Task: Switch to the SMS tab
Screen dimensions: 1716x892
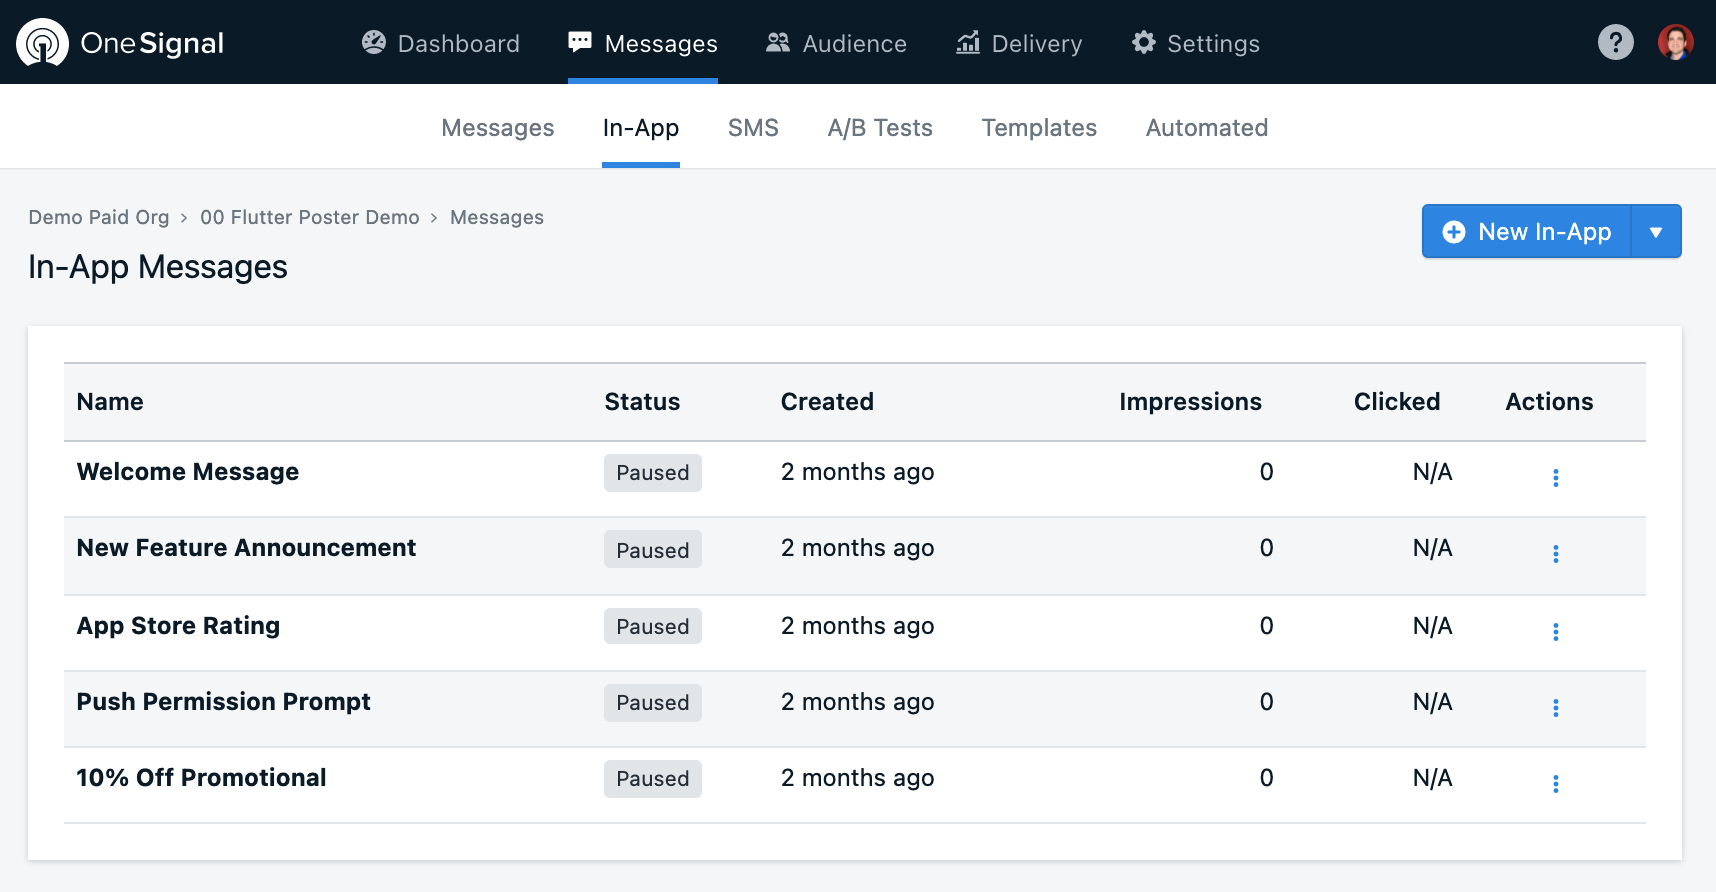Action: pyautogui.click(x=753, y=128)
